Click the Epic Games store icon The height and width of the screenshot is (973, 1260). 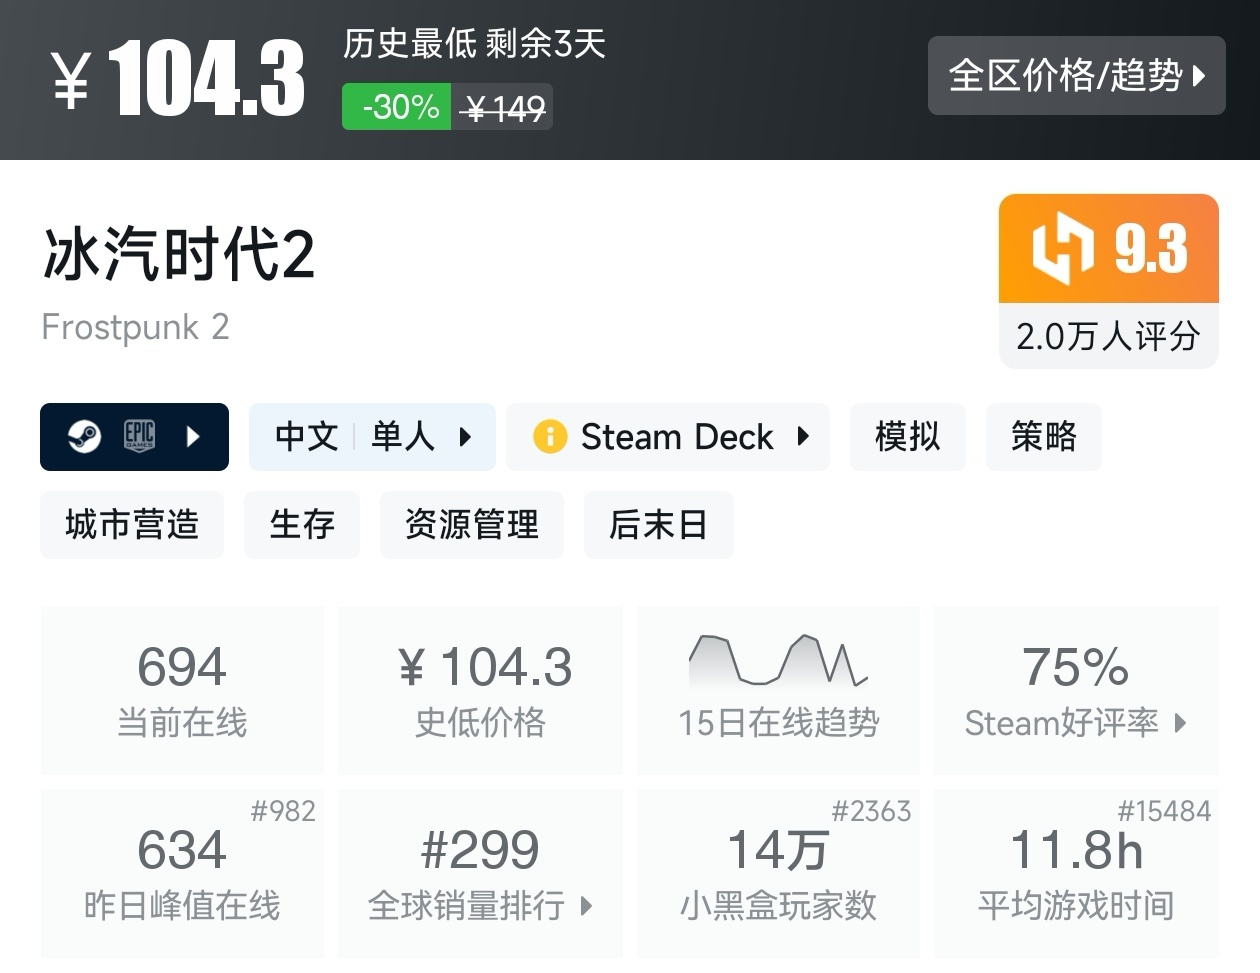(x=140, y=437)
